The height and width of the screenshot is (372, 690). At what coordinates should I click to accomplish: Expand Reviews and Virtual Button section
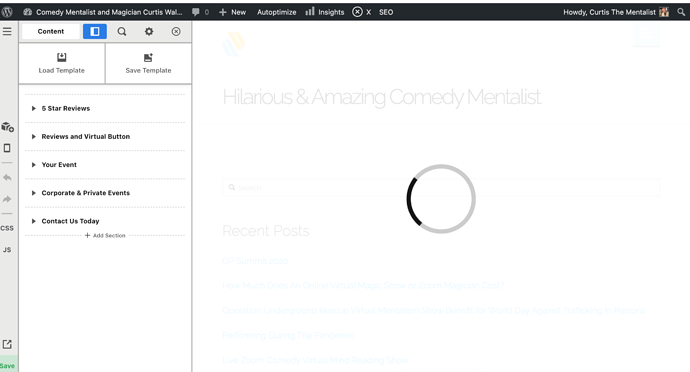coord(33,136)
